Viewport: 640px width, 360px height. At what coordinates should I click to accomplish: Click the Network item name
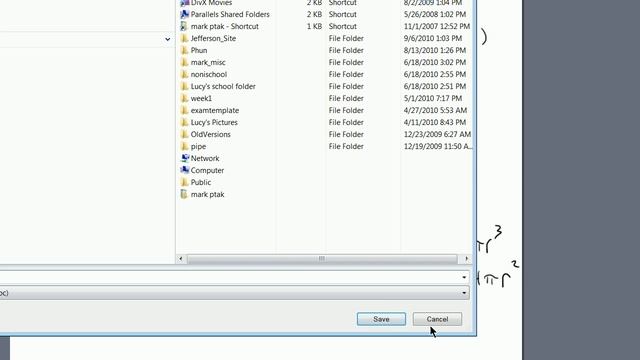point(205,158)
